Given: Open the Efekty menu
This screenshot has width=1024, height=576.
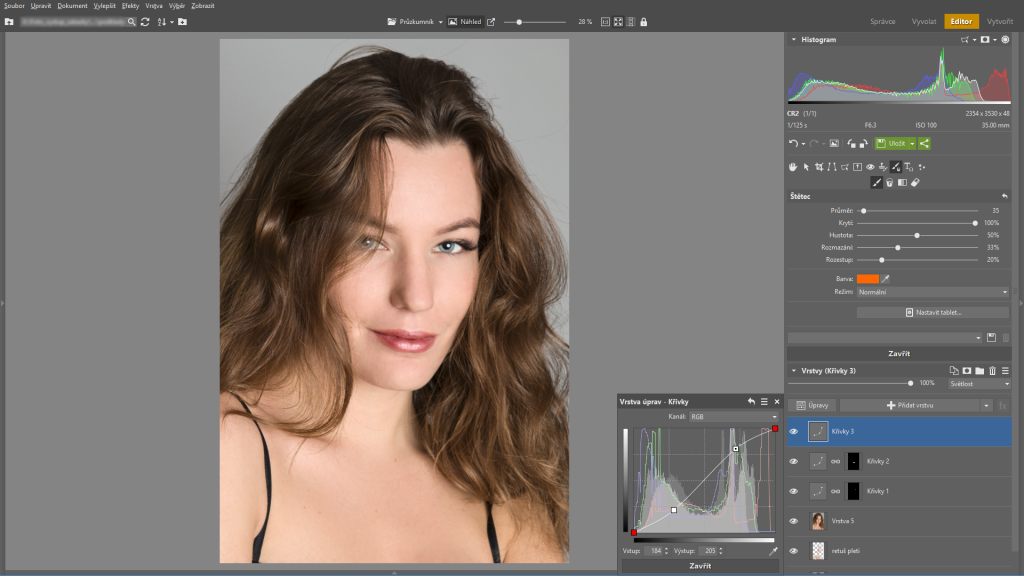Looking at the screenshot, I should coord(130,5).
